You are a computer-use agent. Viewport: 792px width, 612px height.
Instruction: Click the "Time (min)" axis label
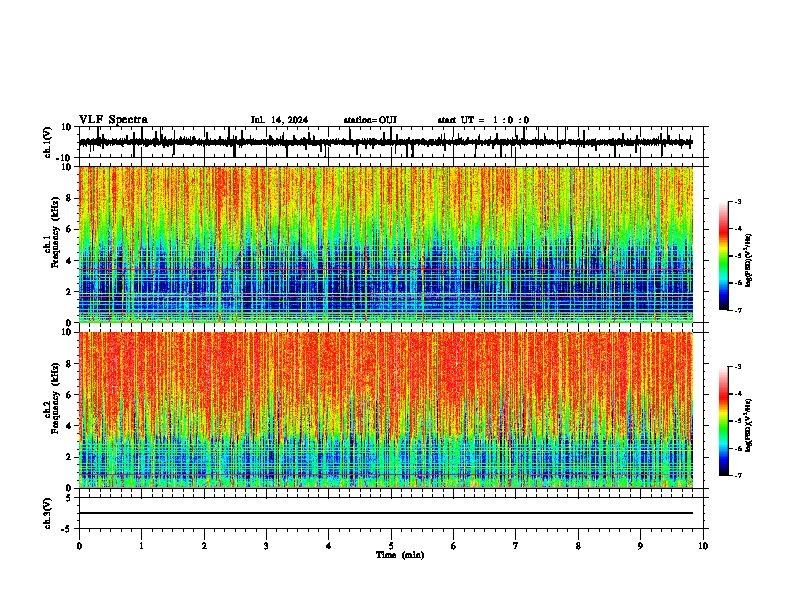coord(400,555)
